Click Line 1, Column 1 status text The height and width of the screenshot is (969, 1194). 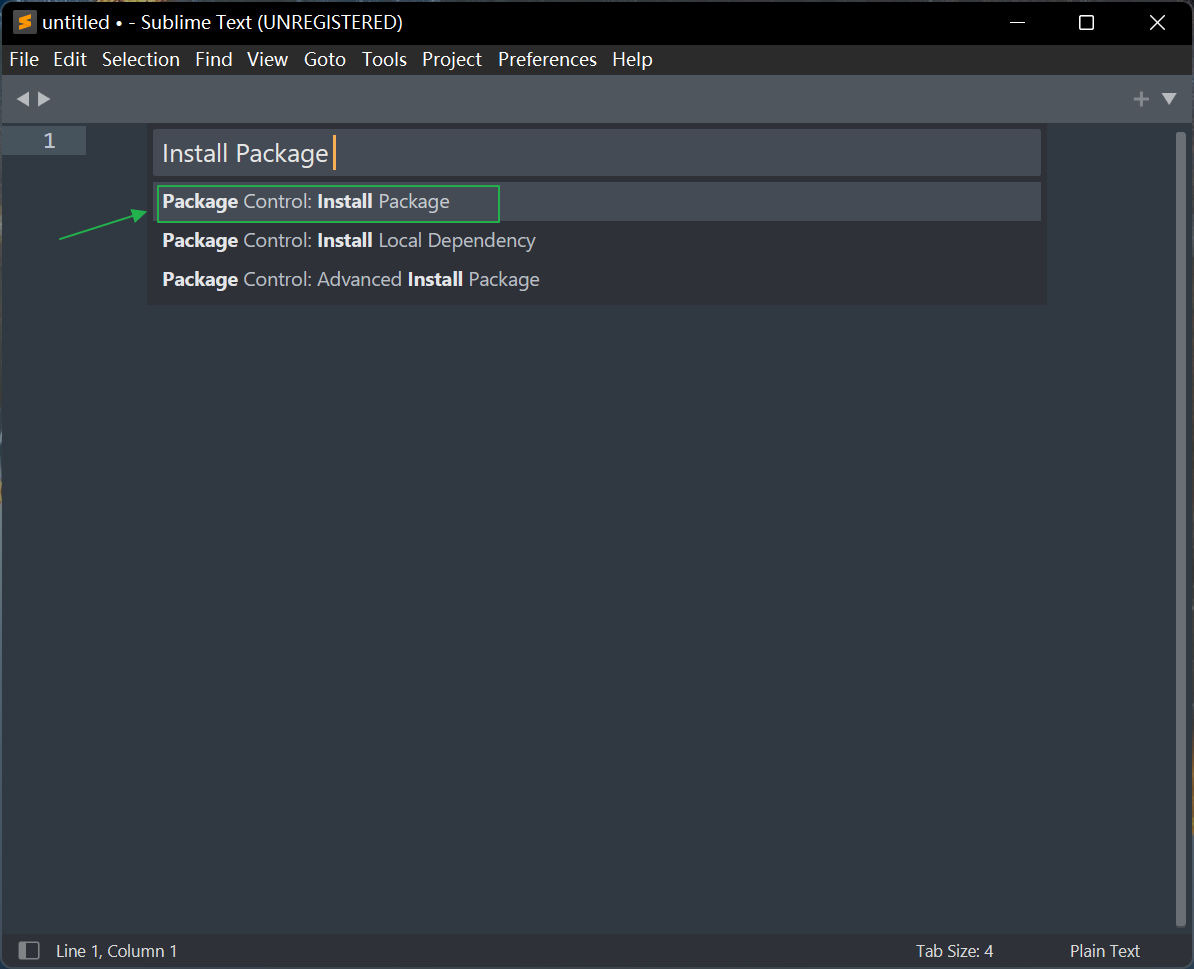tap(117, 951)
